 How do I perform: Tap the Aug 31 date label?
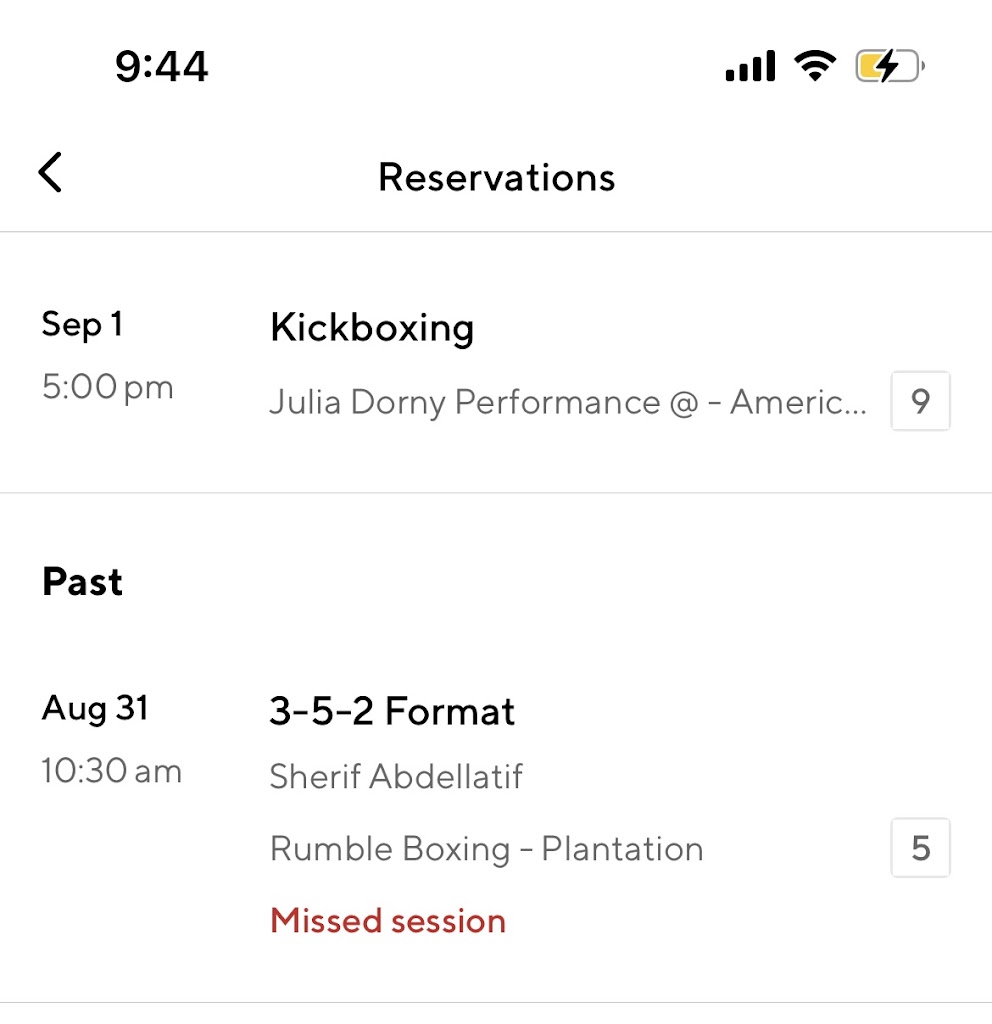95,708
